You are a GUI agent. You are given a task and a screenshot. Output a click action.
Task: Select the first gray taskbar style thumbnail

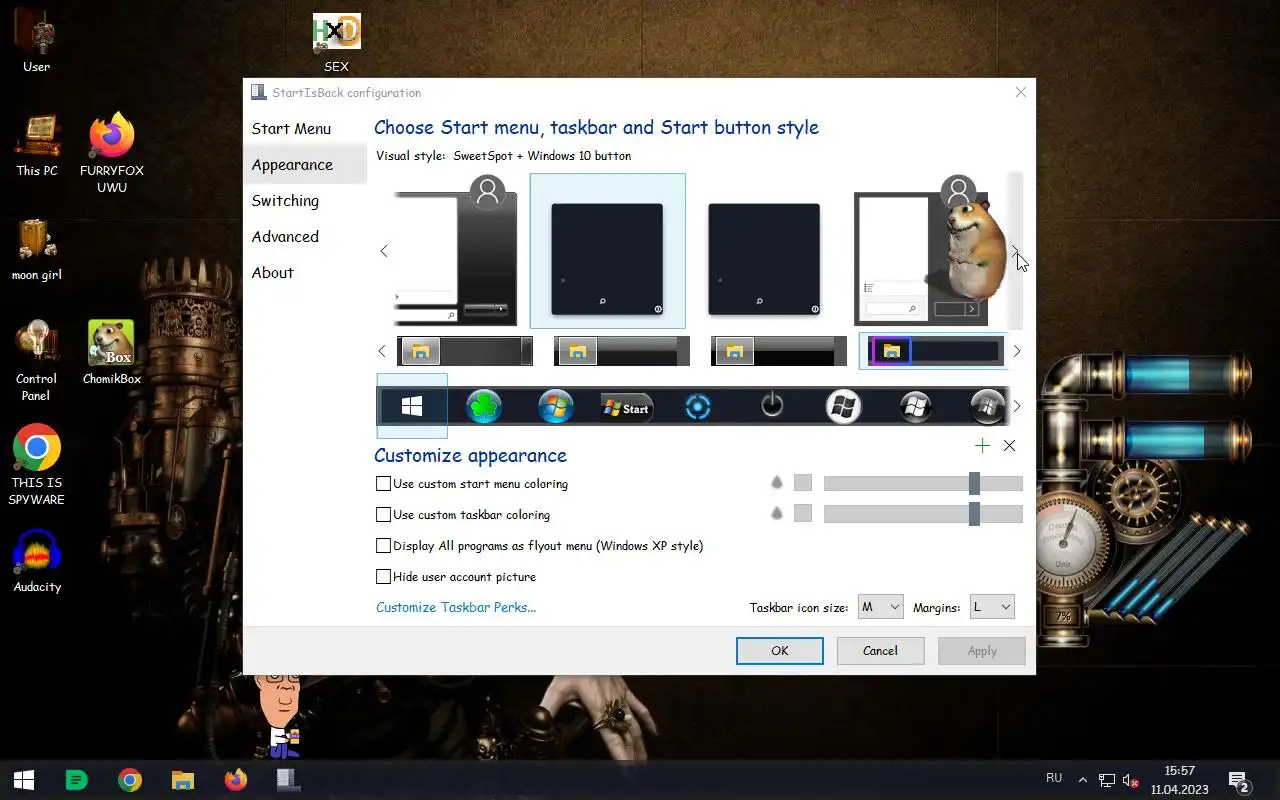[465, 351]
